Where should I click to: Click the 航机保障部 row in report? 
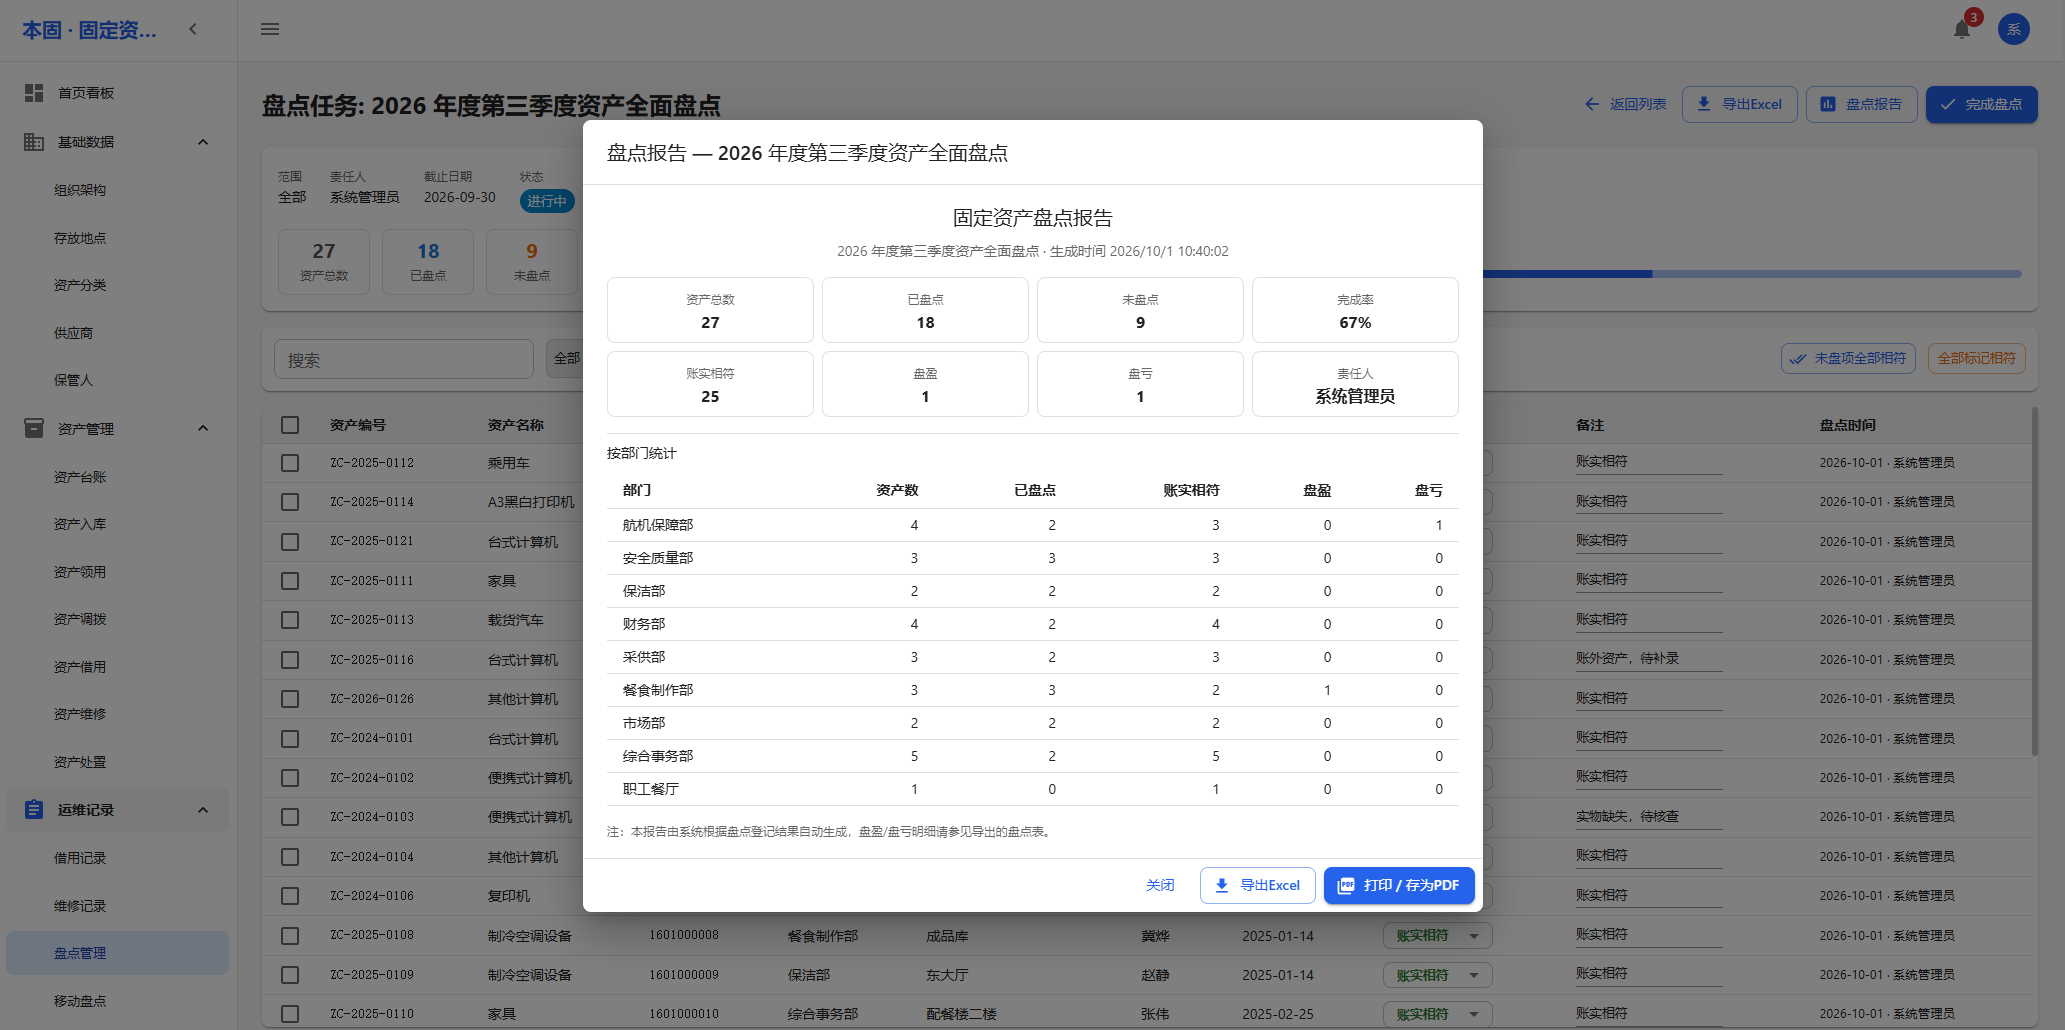pyautogui.click(x=1032, y=525)
